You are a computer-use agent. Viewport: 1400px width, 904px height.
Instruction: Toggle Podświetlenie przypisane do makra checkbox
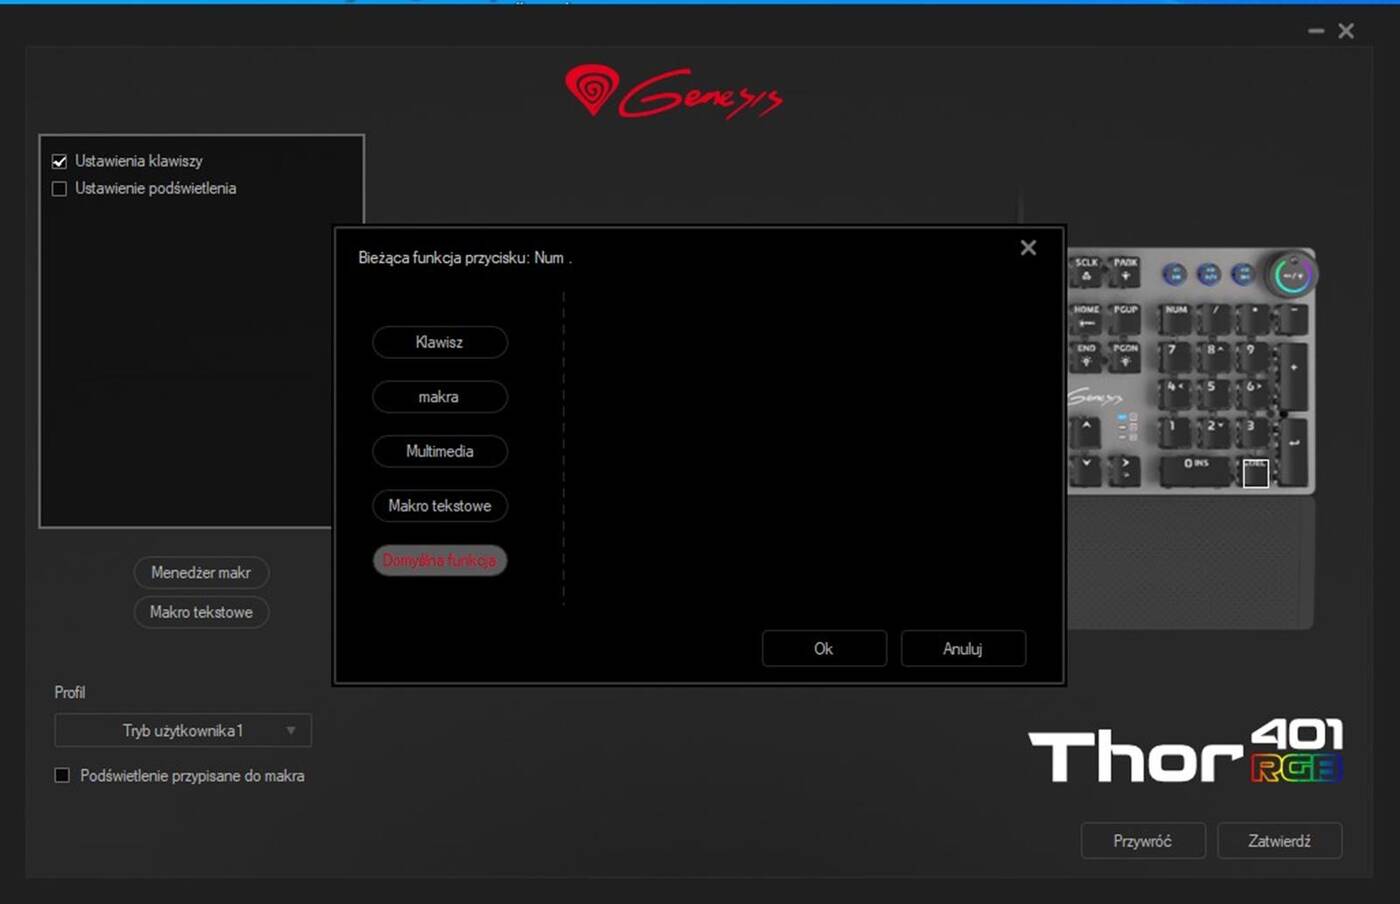pyautogui.click(x=62, y=776)
